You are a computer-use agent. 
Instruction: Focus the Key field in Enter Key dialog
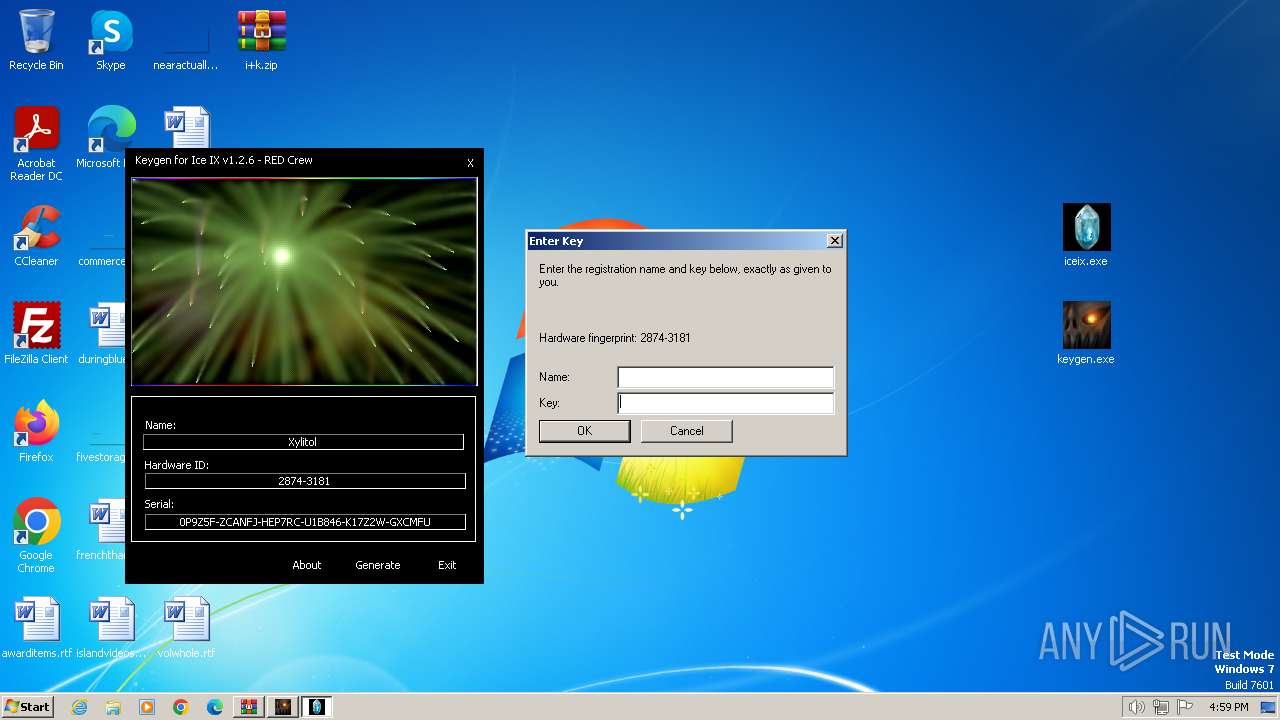coord(725,403)
